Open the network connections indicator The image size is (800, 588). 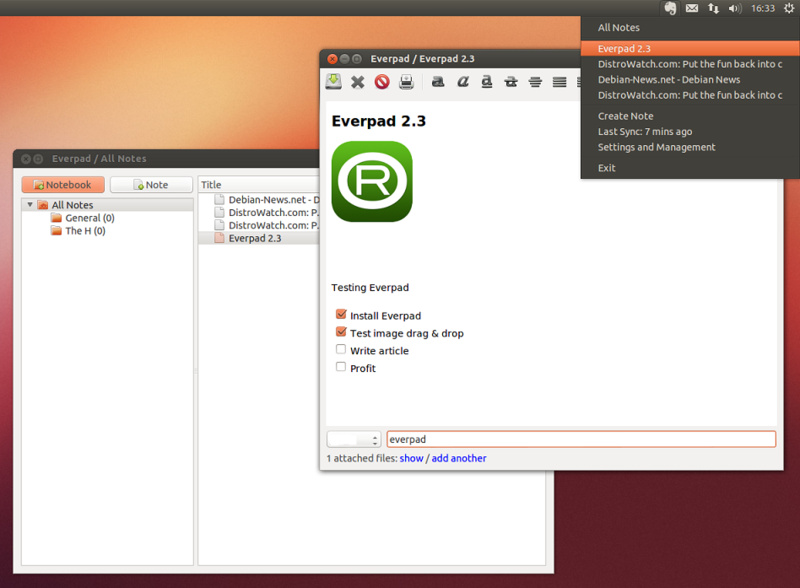coord(713,8)
